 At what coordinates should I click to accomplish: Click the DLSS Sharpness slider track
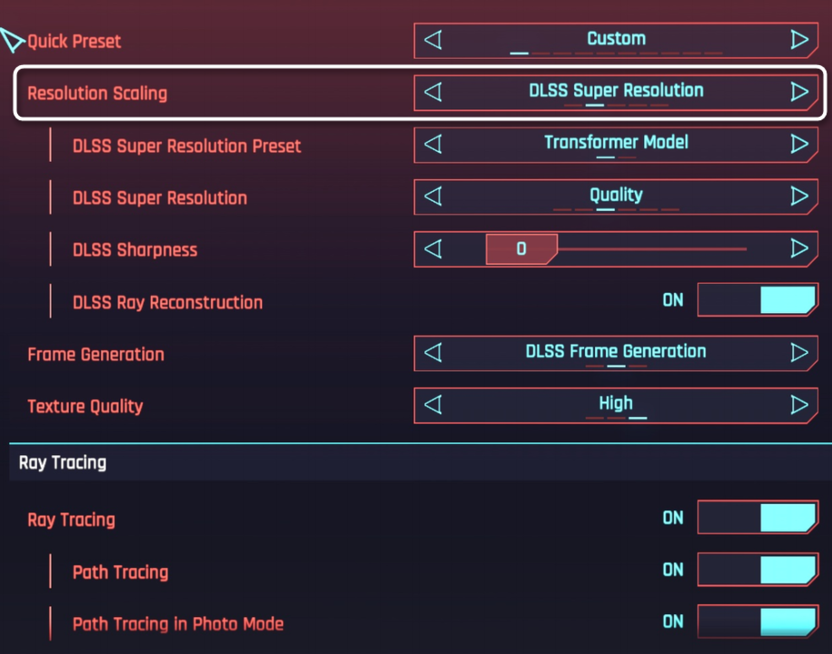[x=650, y=249]
